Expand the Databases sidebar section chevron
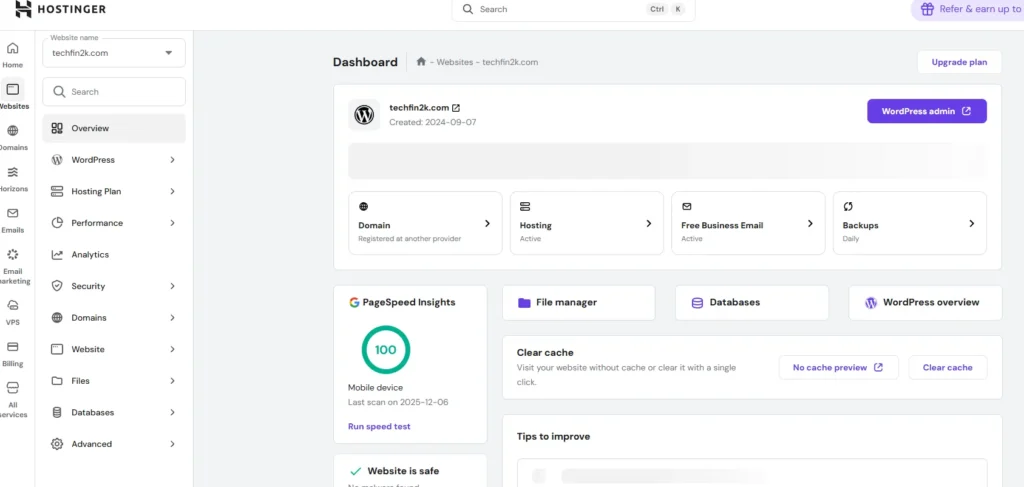Viewport: 1024px width, 487px height. [172, 413]
